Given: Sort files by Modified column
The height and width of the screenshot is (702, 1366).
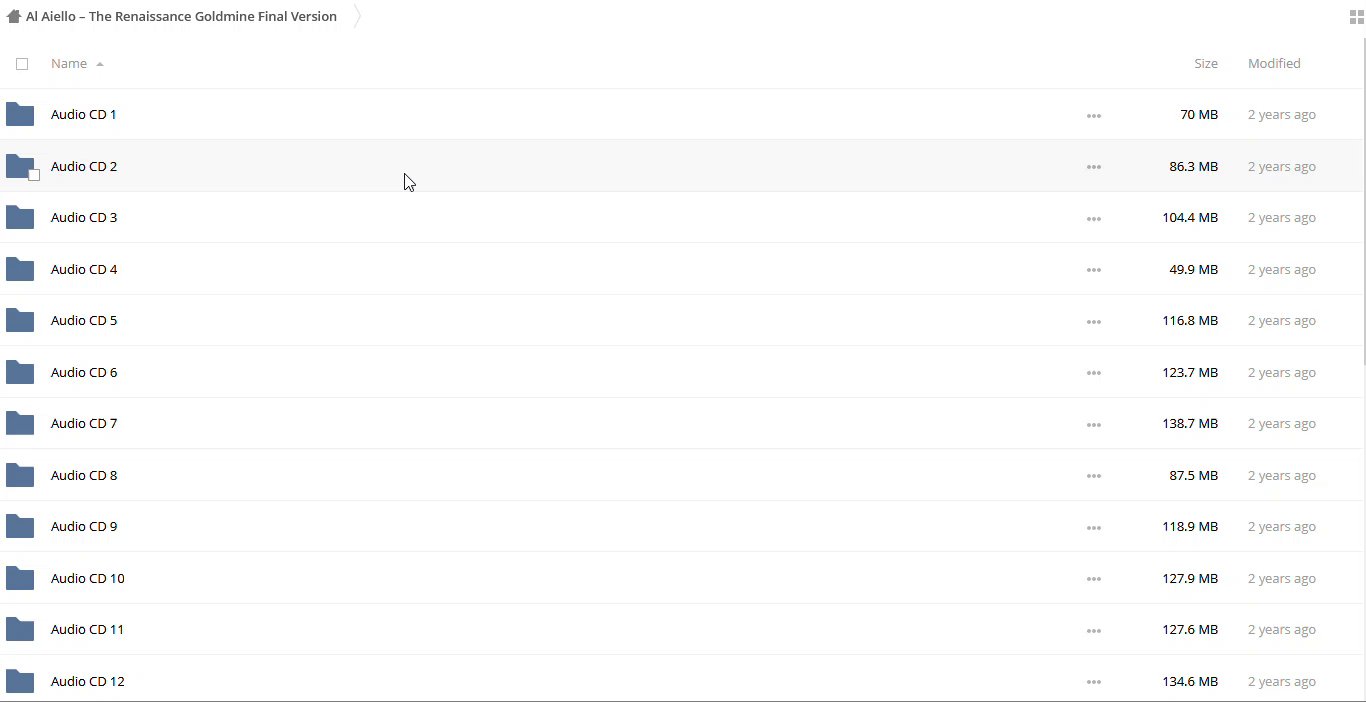Looking at the screenshot, I should point(1273,63).
